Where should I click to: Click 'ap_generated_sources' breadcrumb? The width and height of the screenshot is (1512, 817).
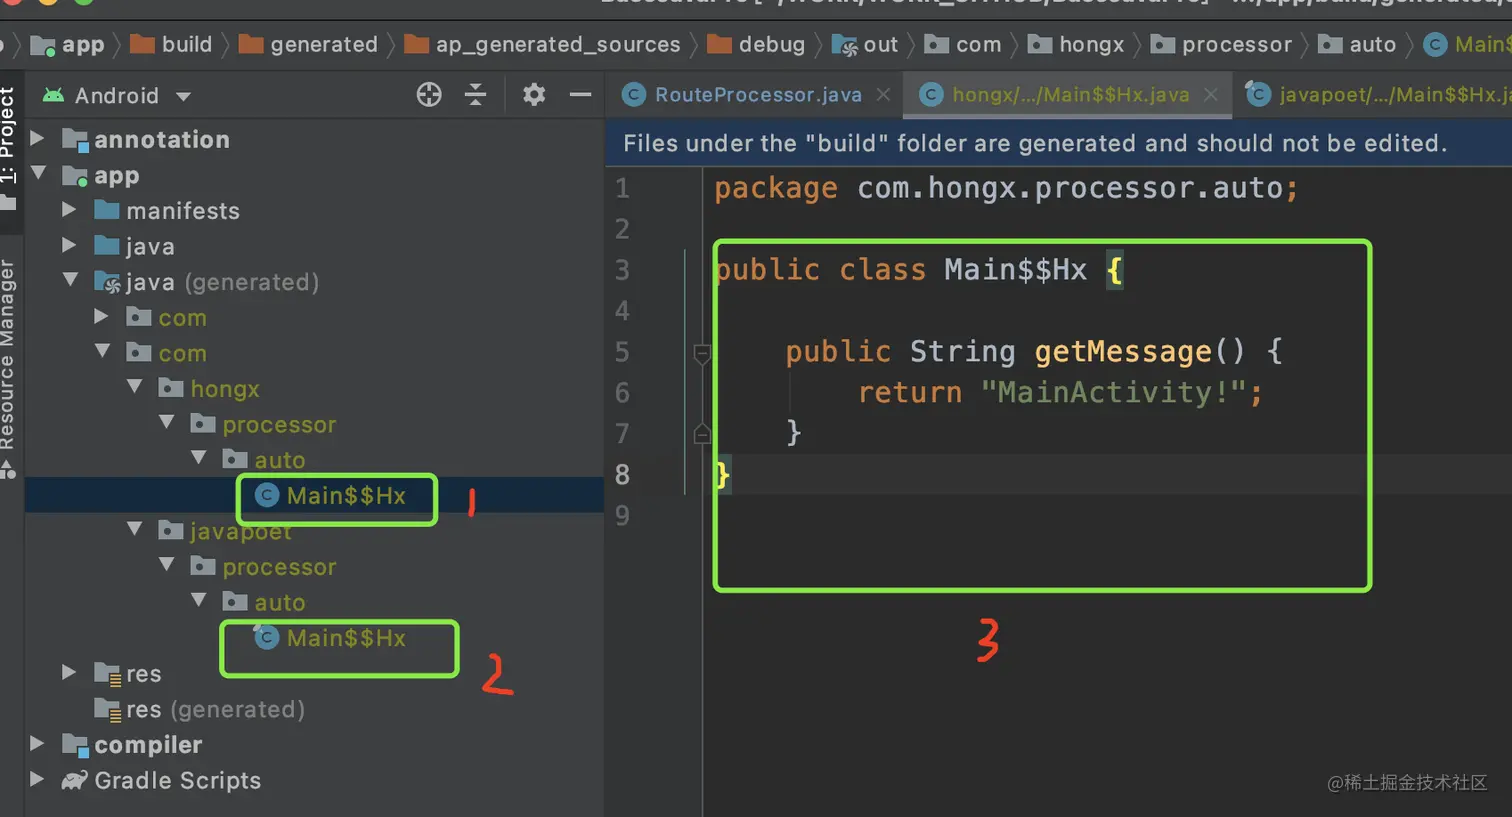558,44
